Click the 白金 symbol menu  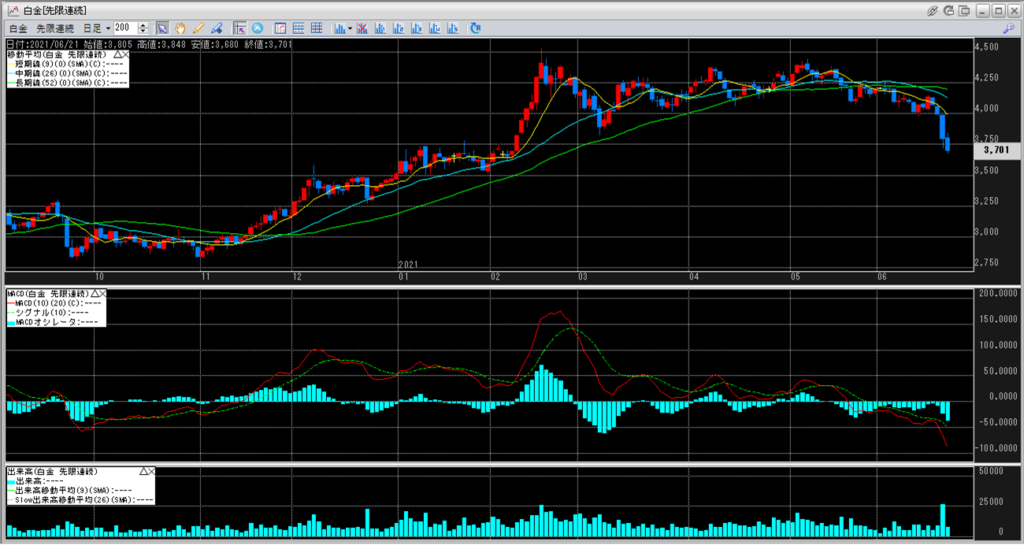18,28
